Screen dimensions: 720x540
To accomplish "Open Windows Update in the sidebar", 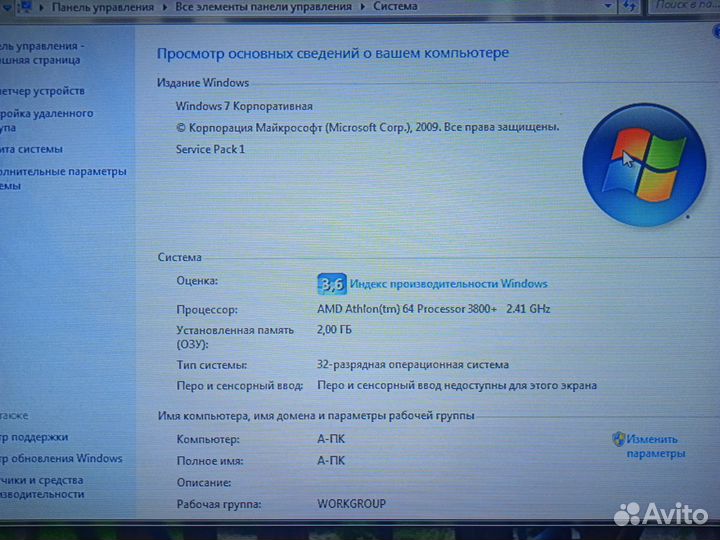I will click(61, 458).
